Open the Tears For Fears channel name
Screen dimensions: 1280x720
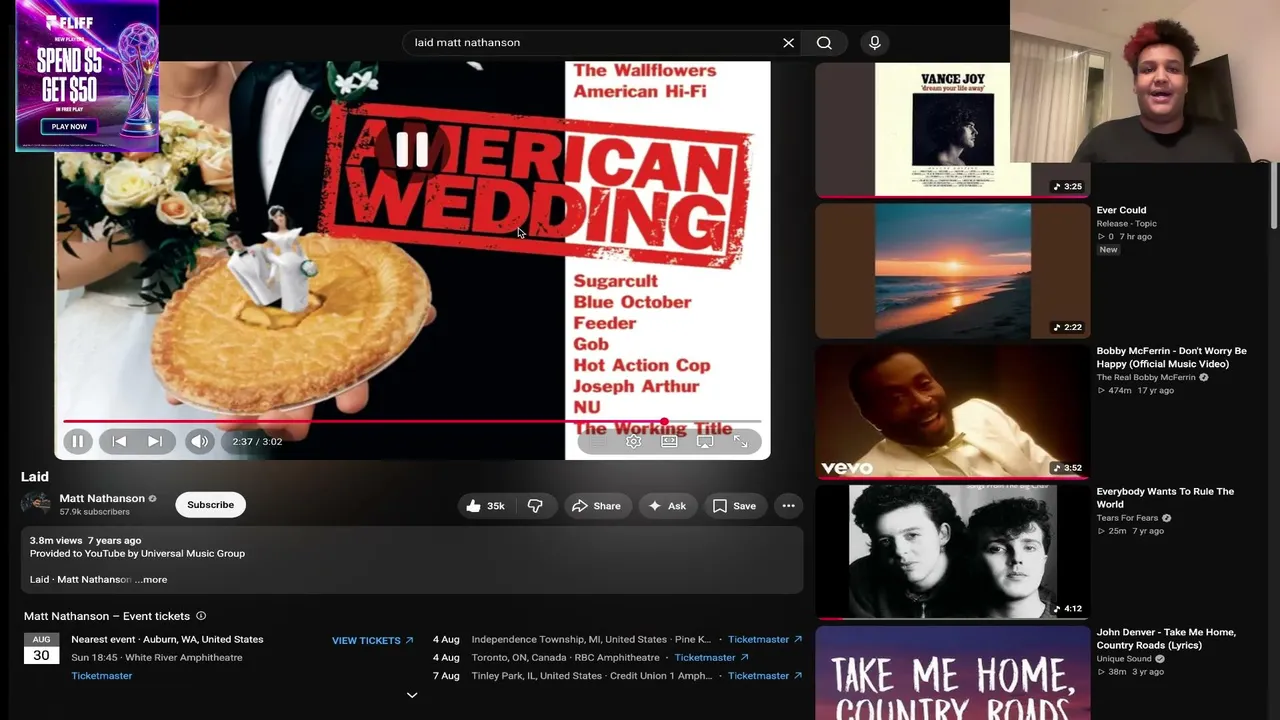tap(1127, 518)
